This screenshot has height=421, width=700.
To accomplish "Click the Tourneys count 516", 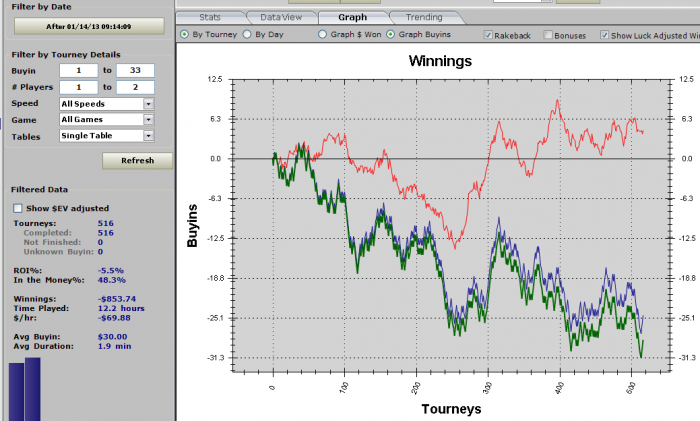I will coord(106,223).
